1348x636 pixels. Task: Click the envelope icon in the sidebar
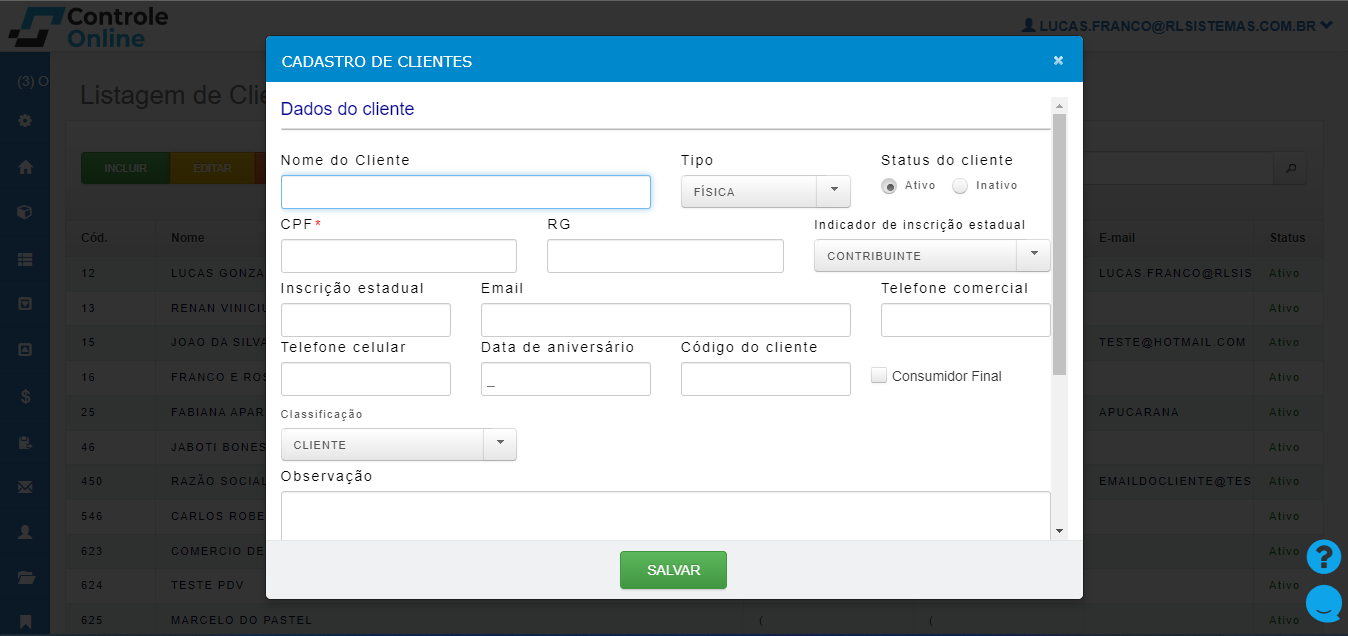point(26,487)
